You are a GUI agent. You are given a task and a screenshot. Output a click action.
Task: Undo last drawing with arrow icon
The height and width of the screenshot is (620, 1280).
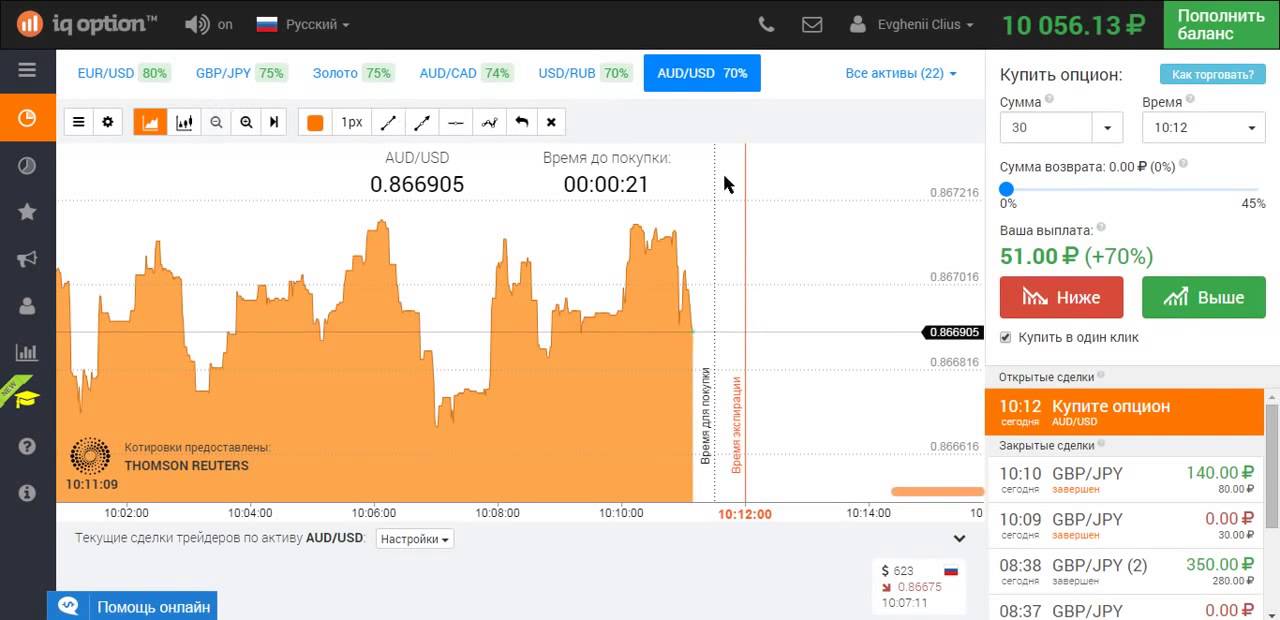[521, 122]
